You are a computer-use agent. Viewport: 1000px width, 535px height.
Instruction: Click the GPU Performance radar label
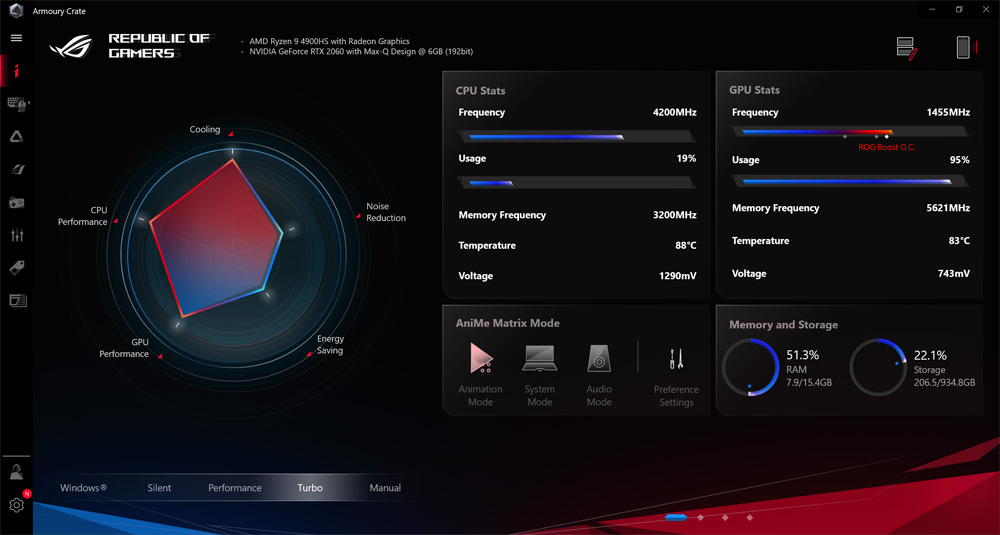[x=124, y=348]
